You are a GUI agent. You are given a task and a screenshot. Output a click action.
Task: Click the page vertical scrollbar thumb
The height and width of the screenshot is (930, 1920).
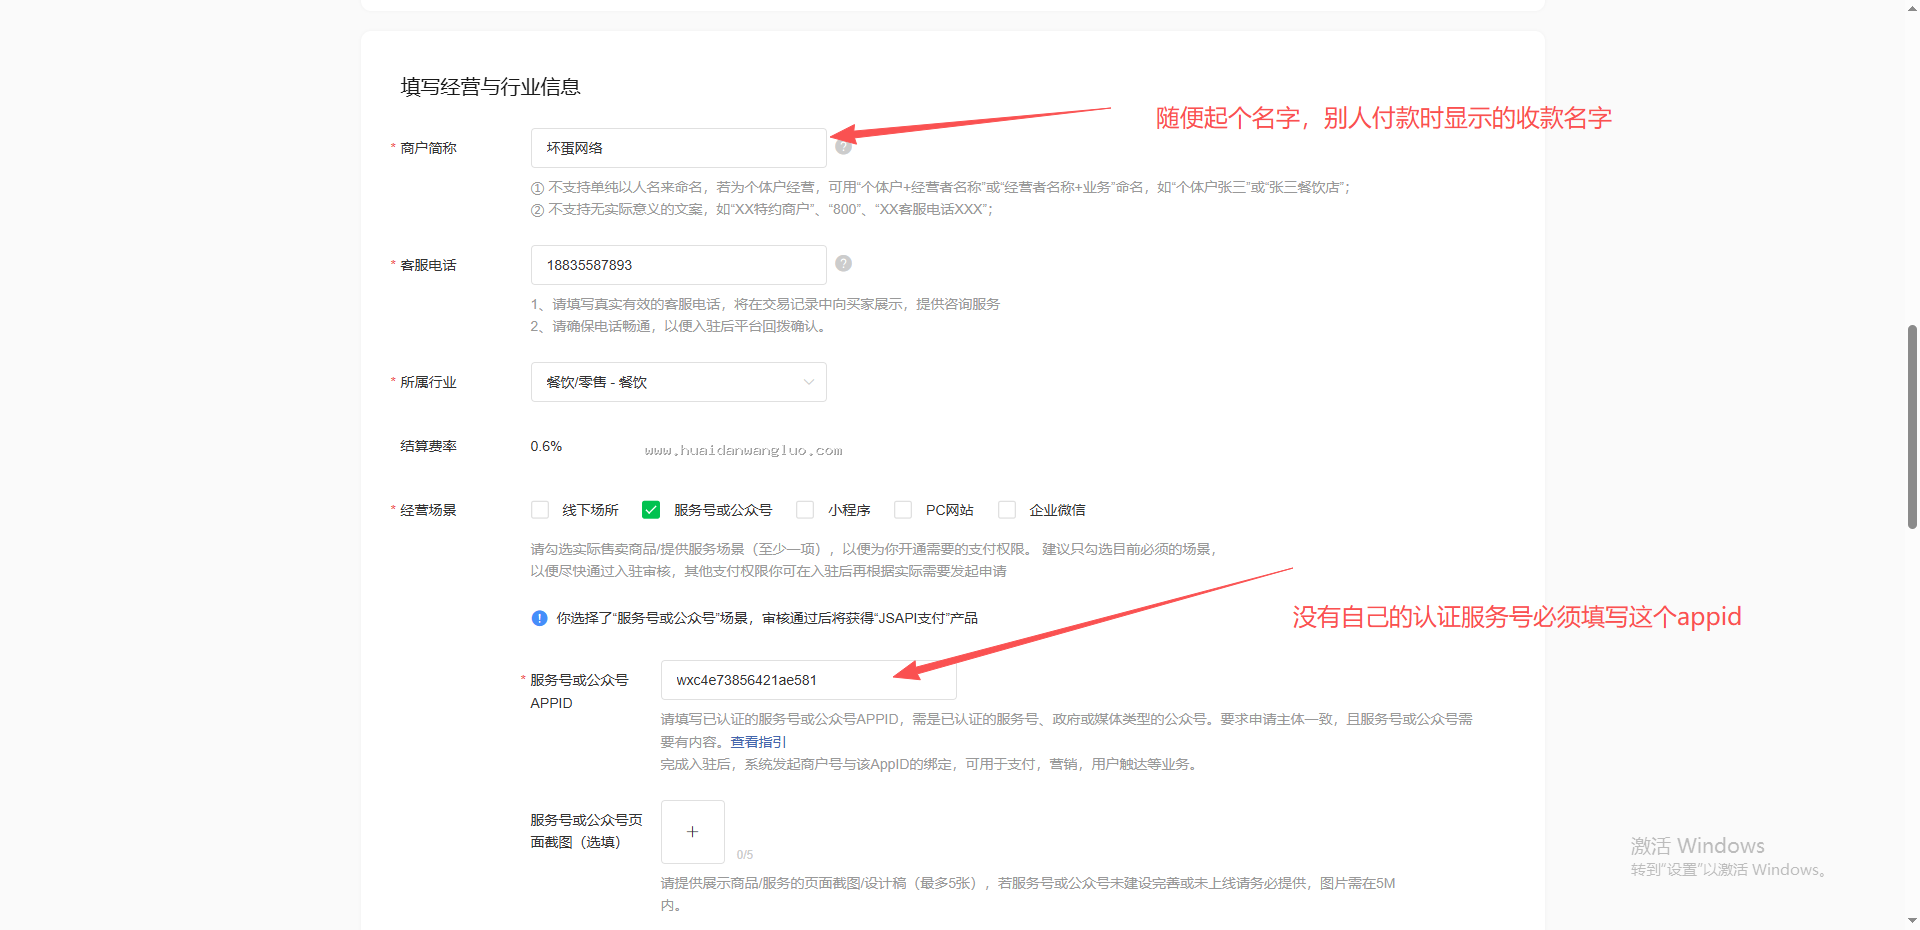1912,426
